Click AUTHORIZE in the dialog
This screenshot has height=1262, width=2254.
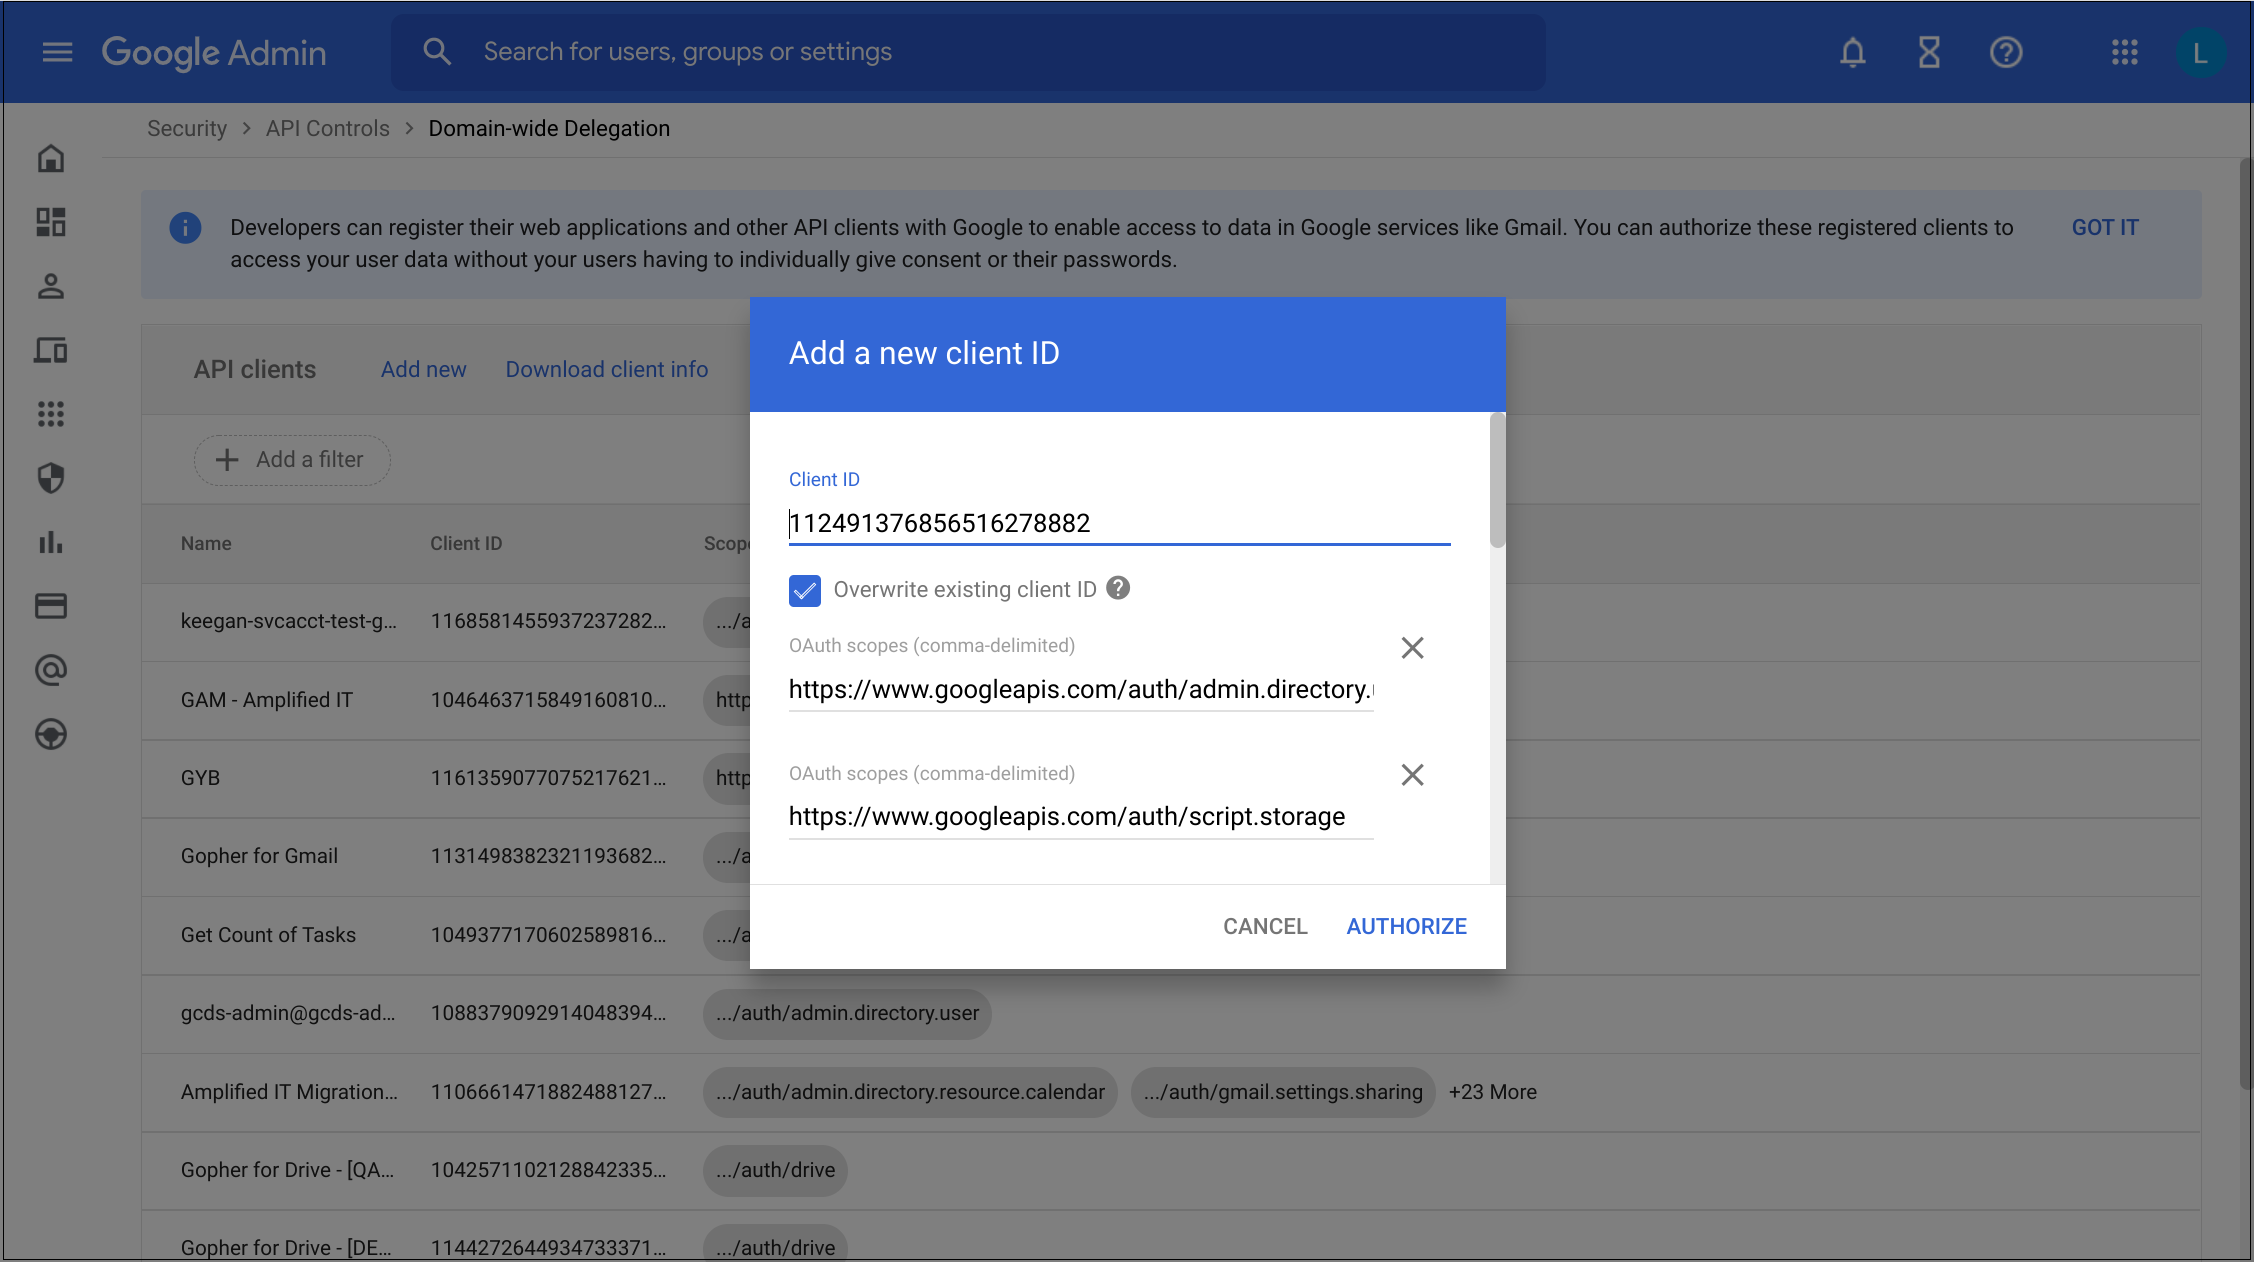tap(1406, 926)
